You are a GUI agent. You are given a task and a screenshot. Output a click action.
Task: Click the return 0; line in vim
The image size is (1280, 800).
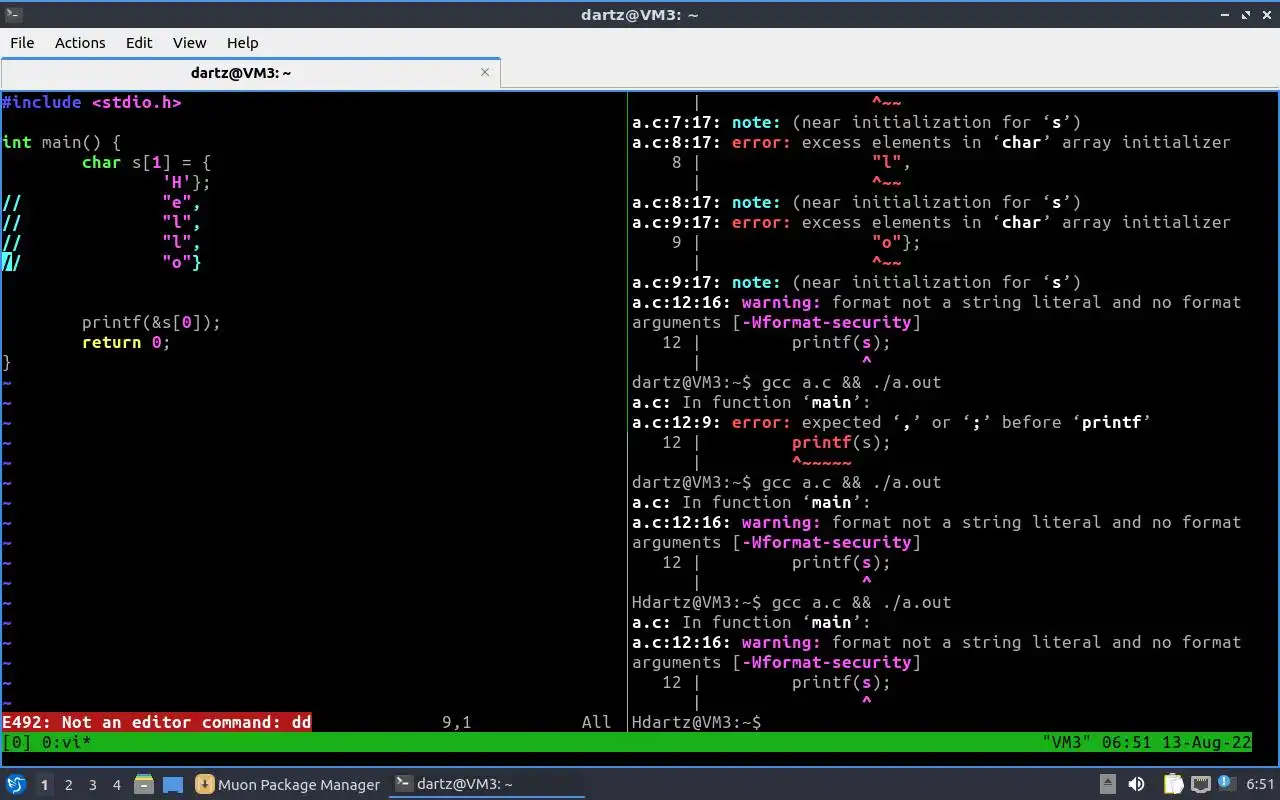pos(126,342)
